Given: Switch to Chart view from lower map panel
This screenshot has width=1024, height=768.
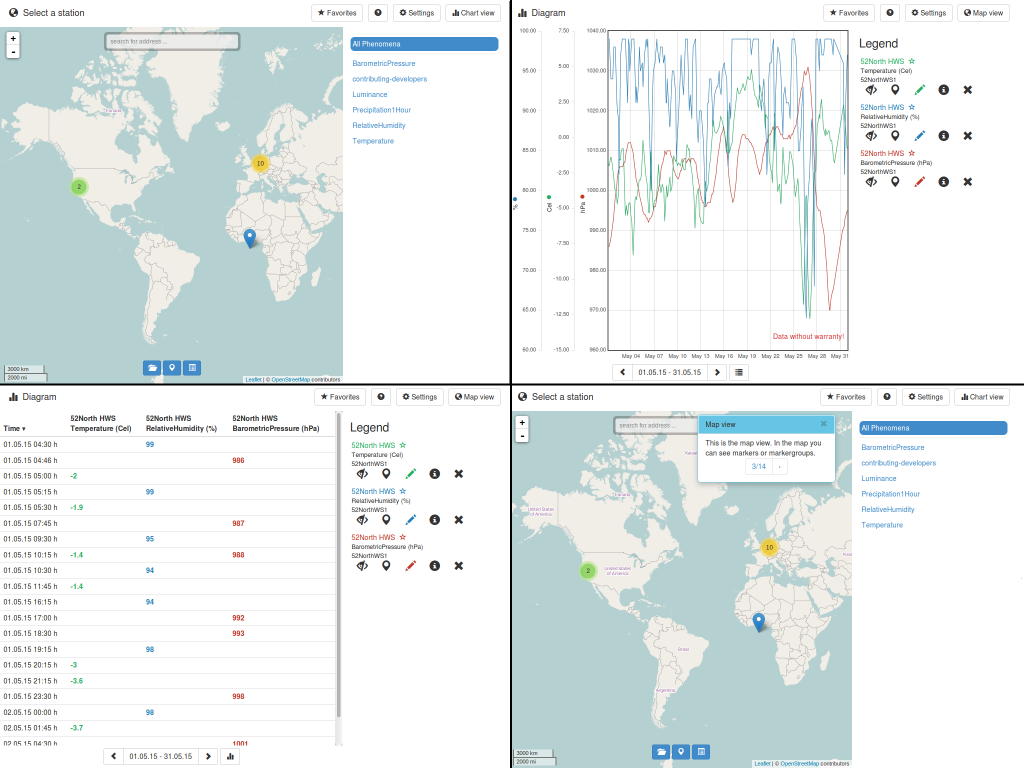Looking at the screenshot, I should (x=982, y=397).
